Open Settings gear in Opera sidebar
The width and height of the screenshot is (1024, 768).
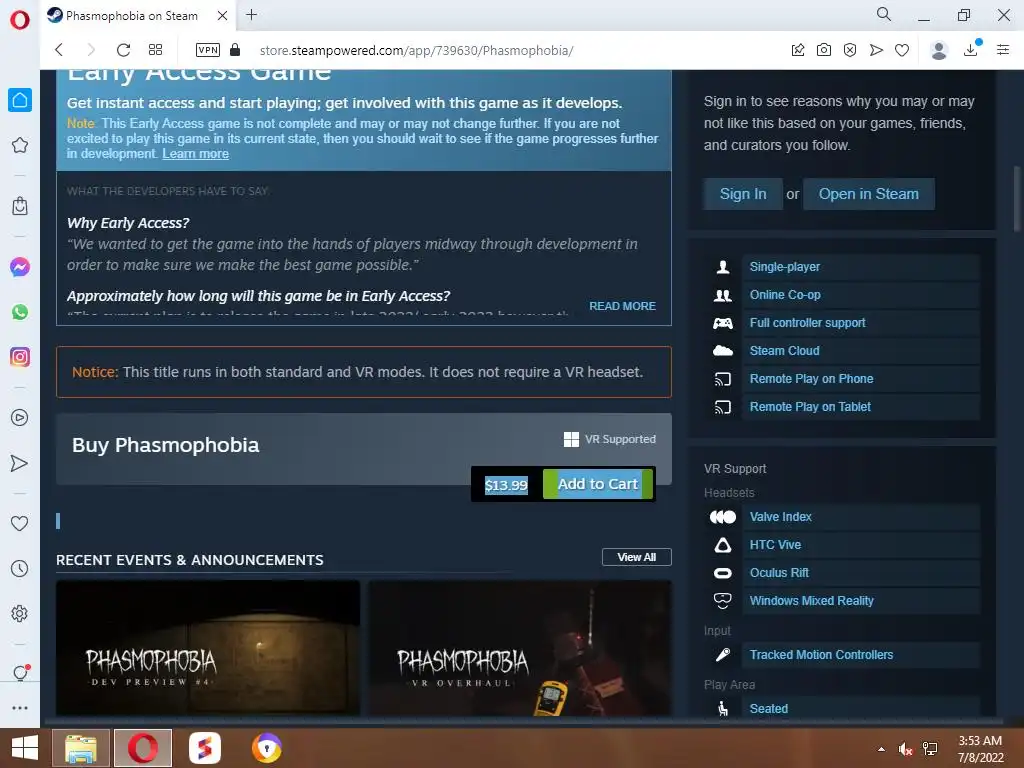20,613
